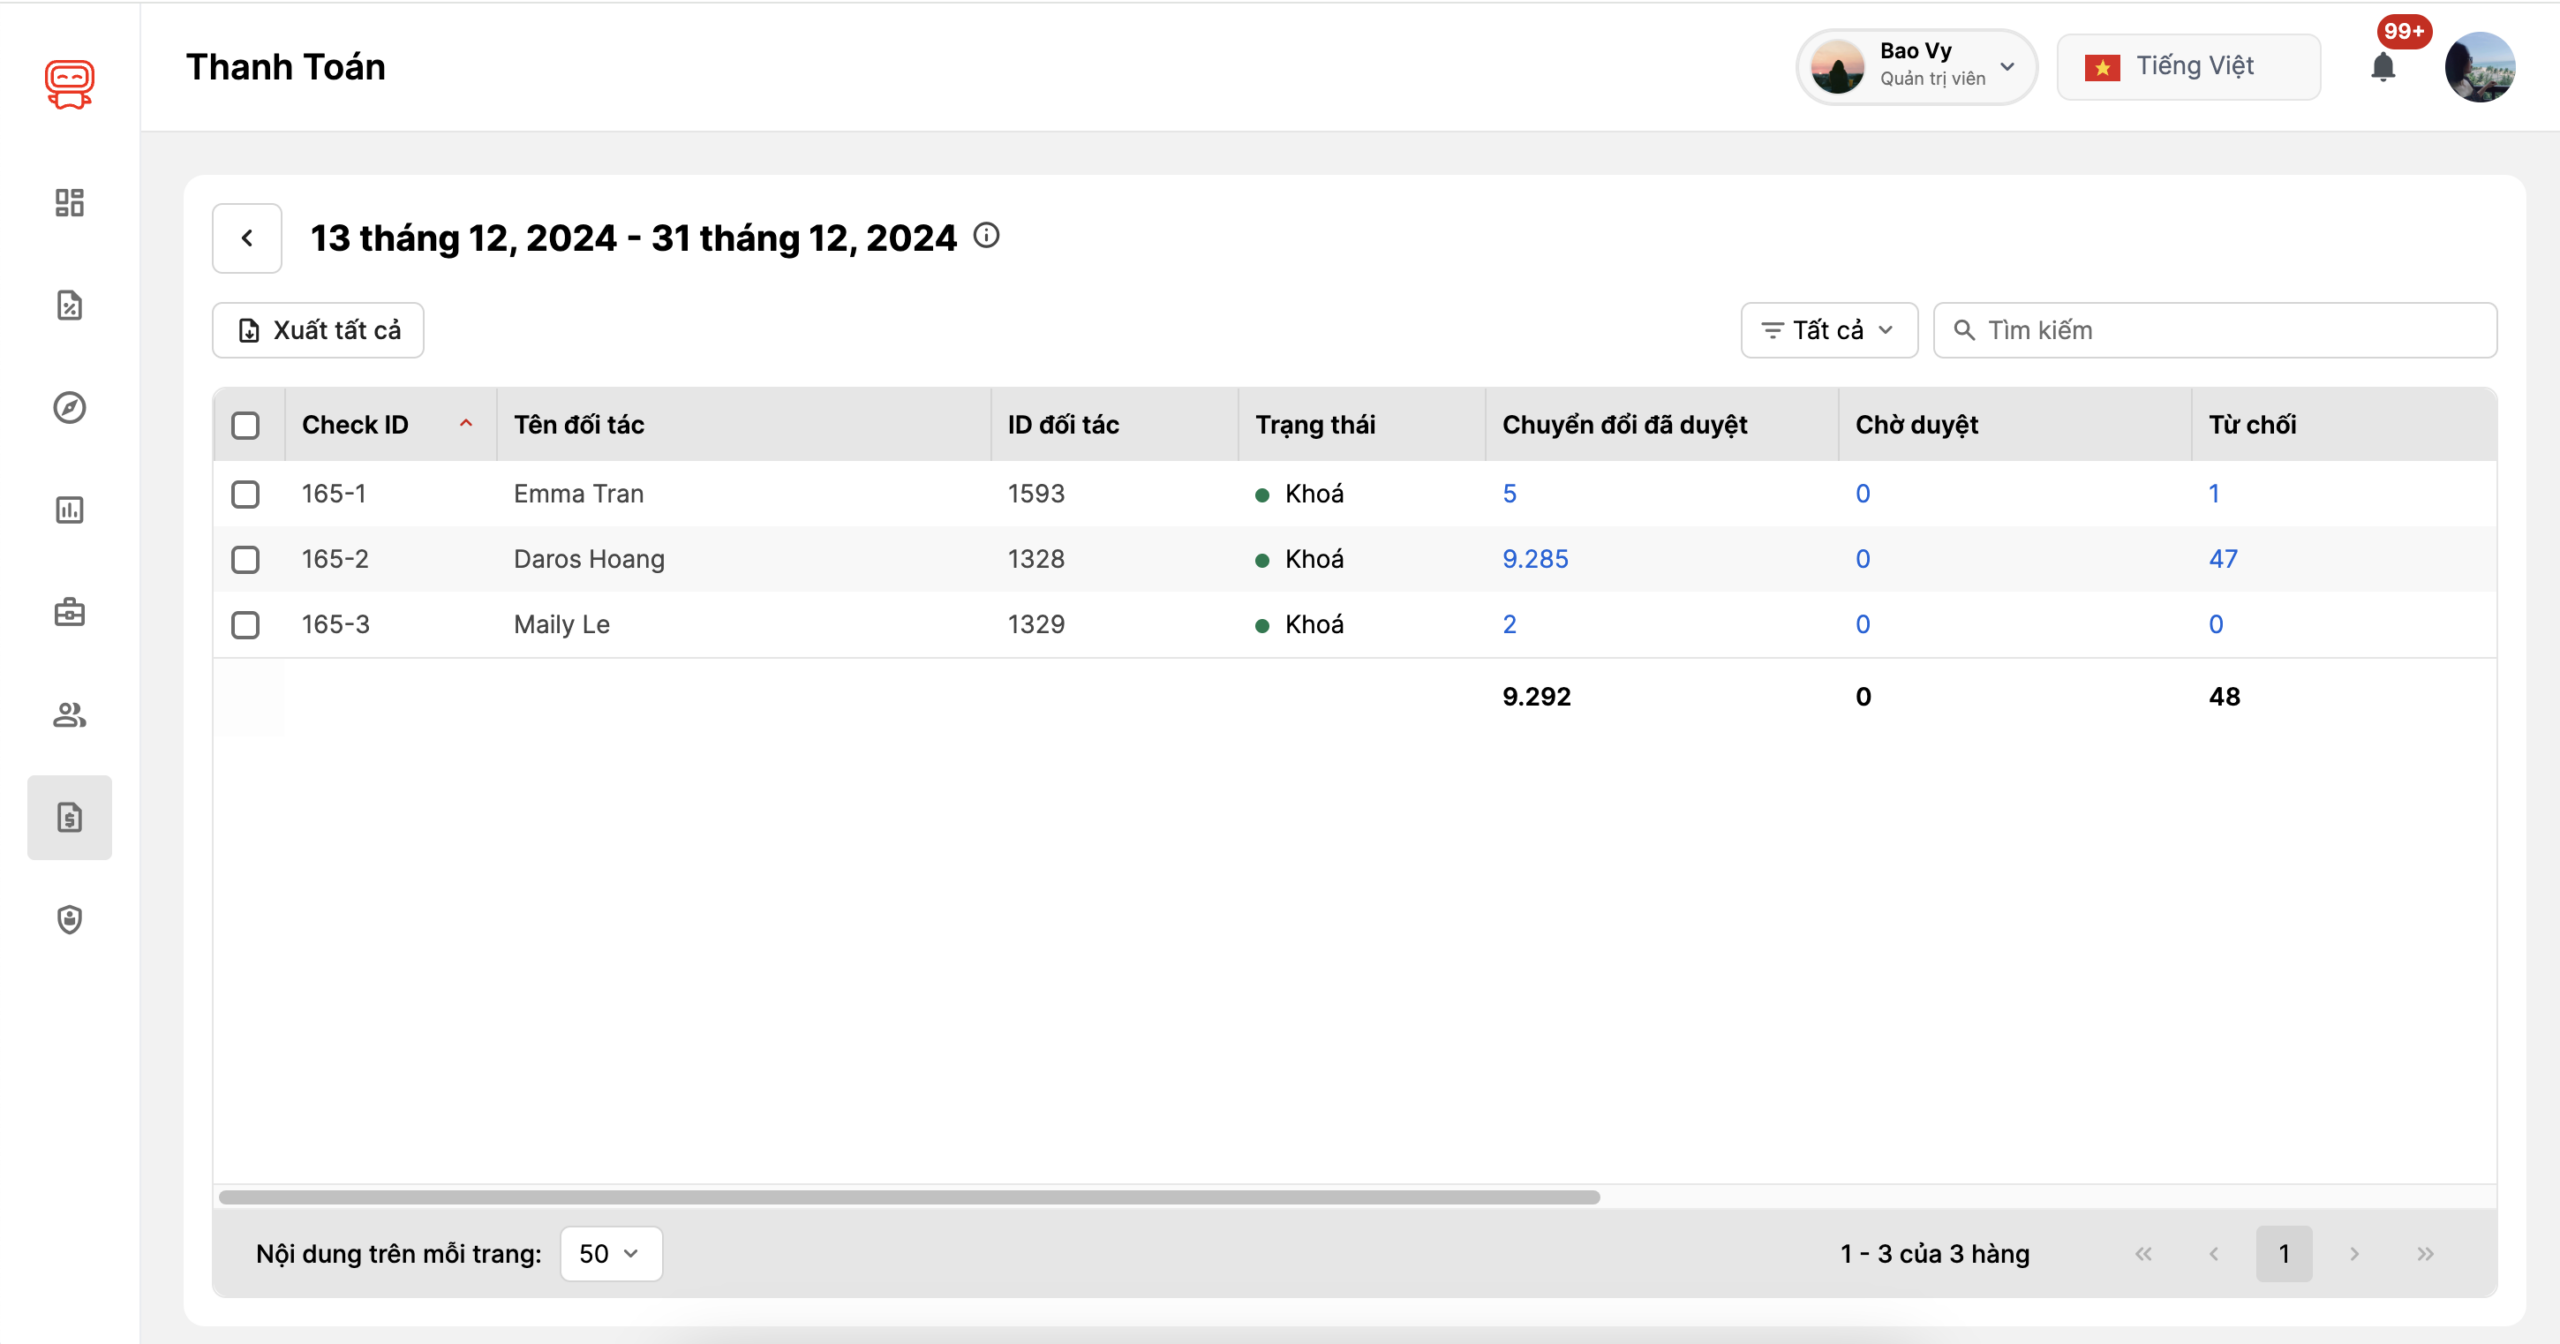2560x1344 pixels.
Task: Click approved conversions value 9.285
Action: [1535, 559]
